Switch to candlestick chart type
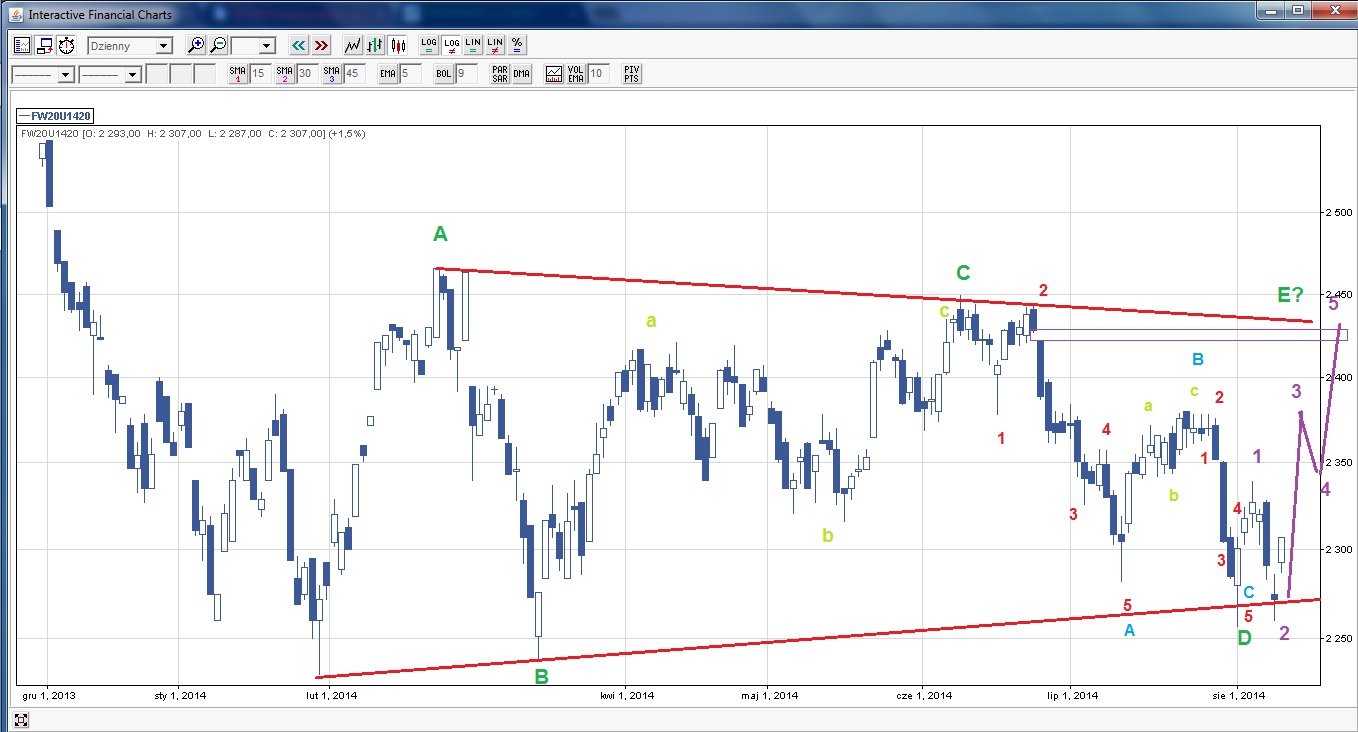The image size is (1358, 732). [x=398, y=45]
